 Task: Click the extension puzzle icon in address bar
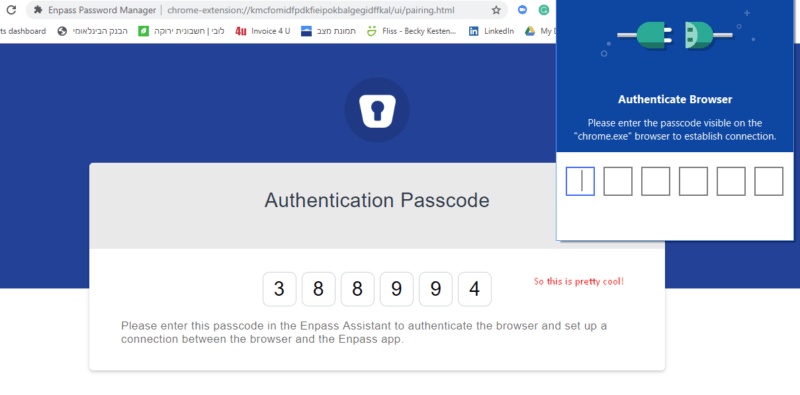(x=38, y=10)
